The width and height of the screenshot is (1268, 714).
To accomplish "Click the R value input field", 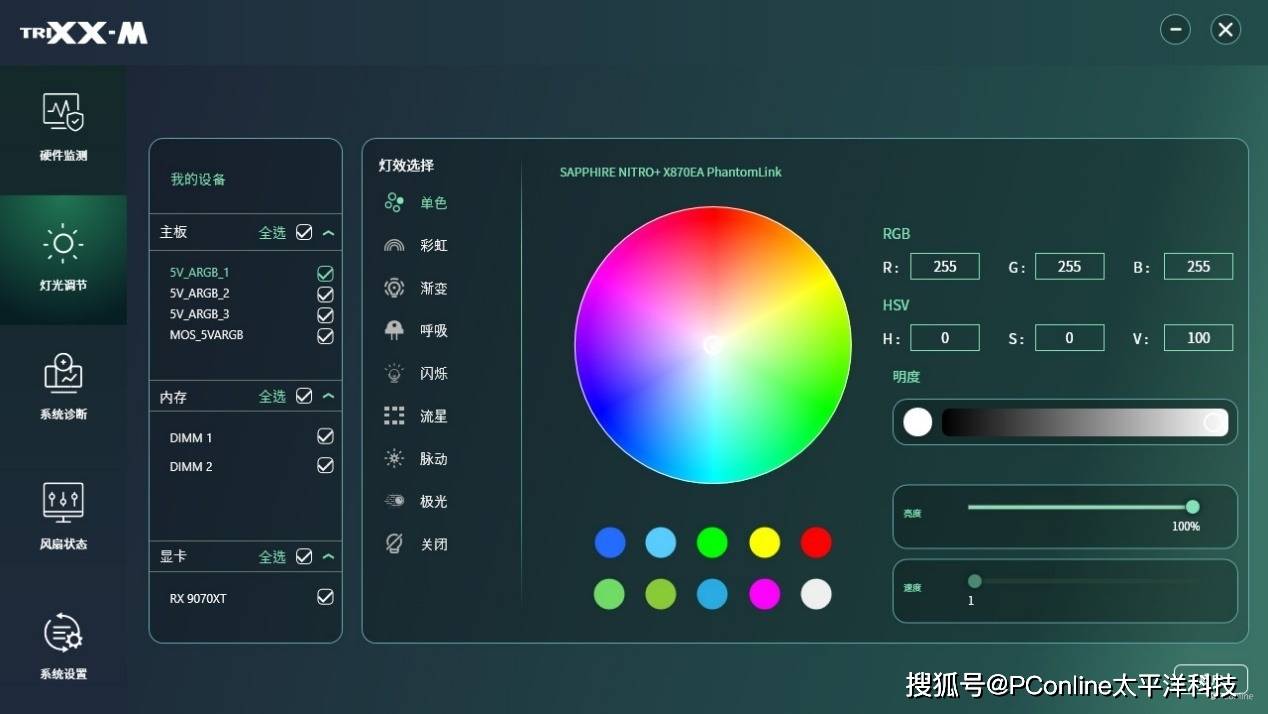I will 944,267.
